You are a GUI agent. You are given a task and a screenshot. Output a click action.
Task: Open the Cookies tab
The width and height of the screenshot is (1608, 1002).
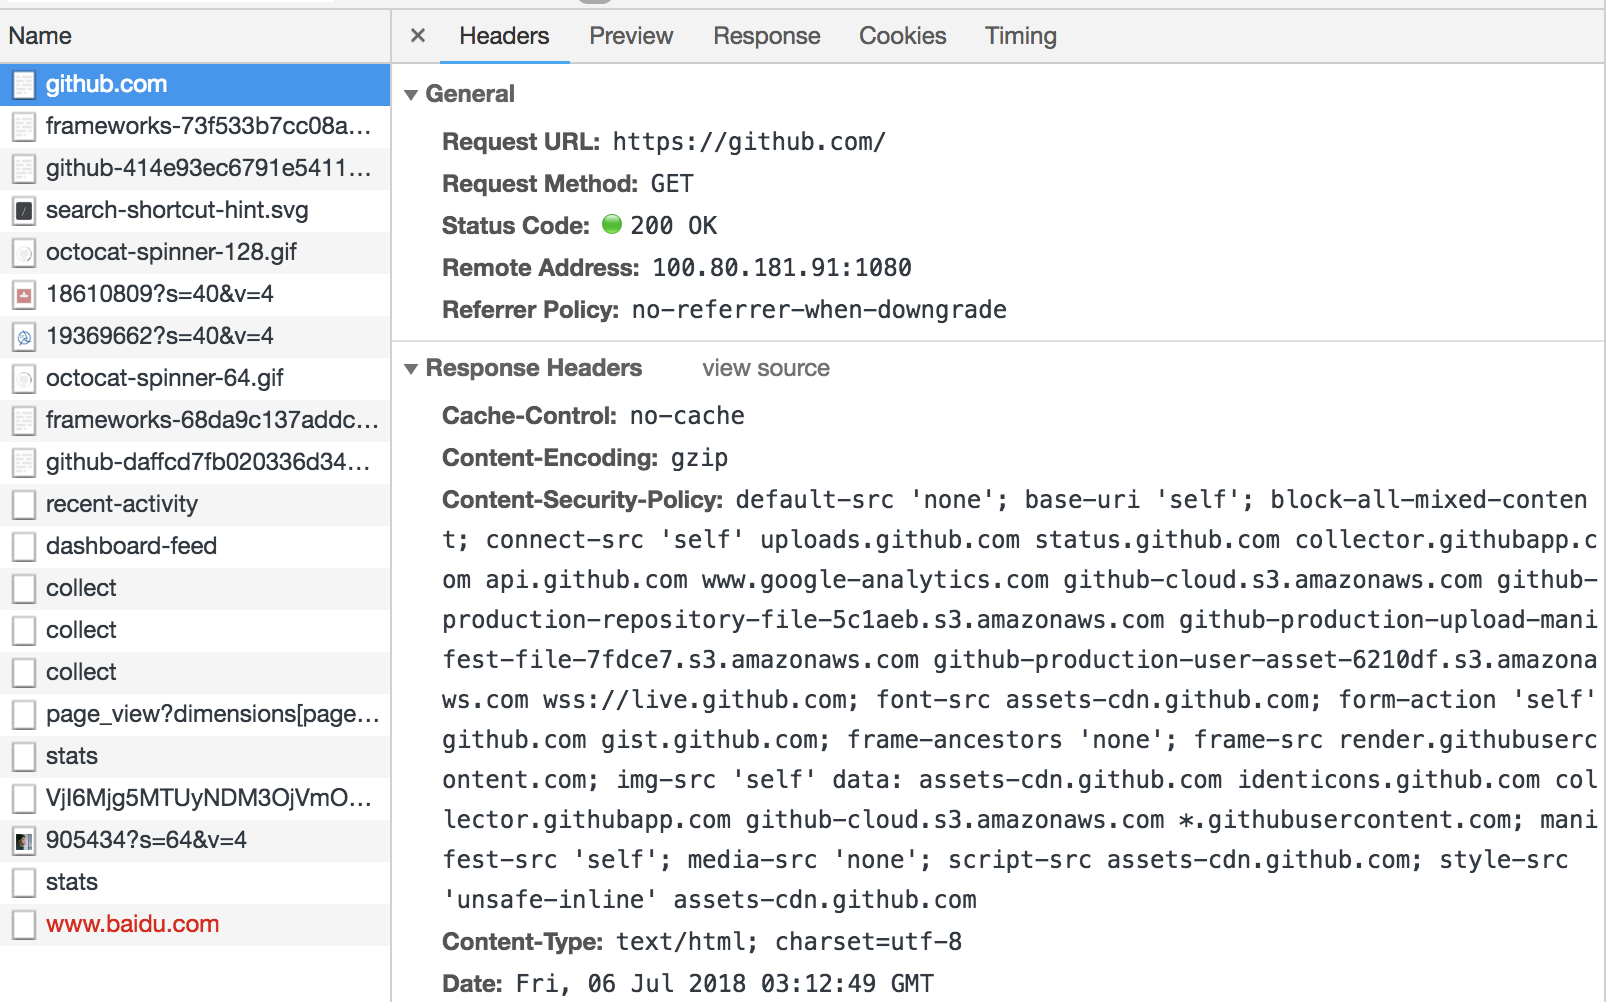[x=902, y=36]
